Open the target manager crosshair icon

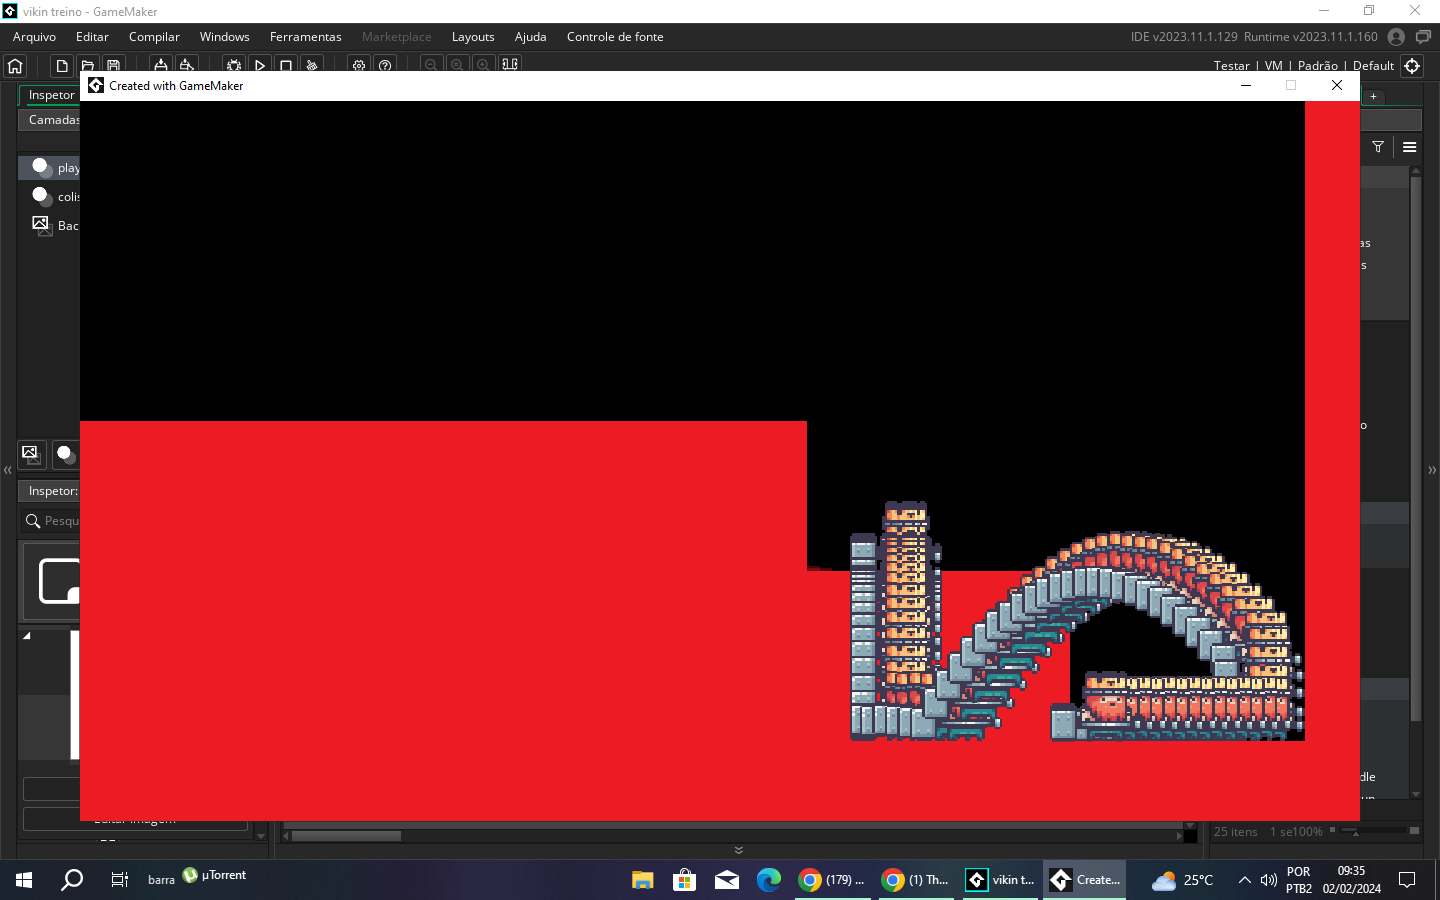[x=1412, y=66]
